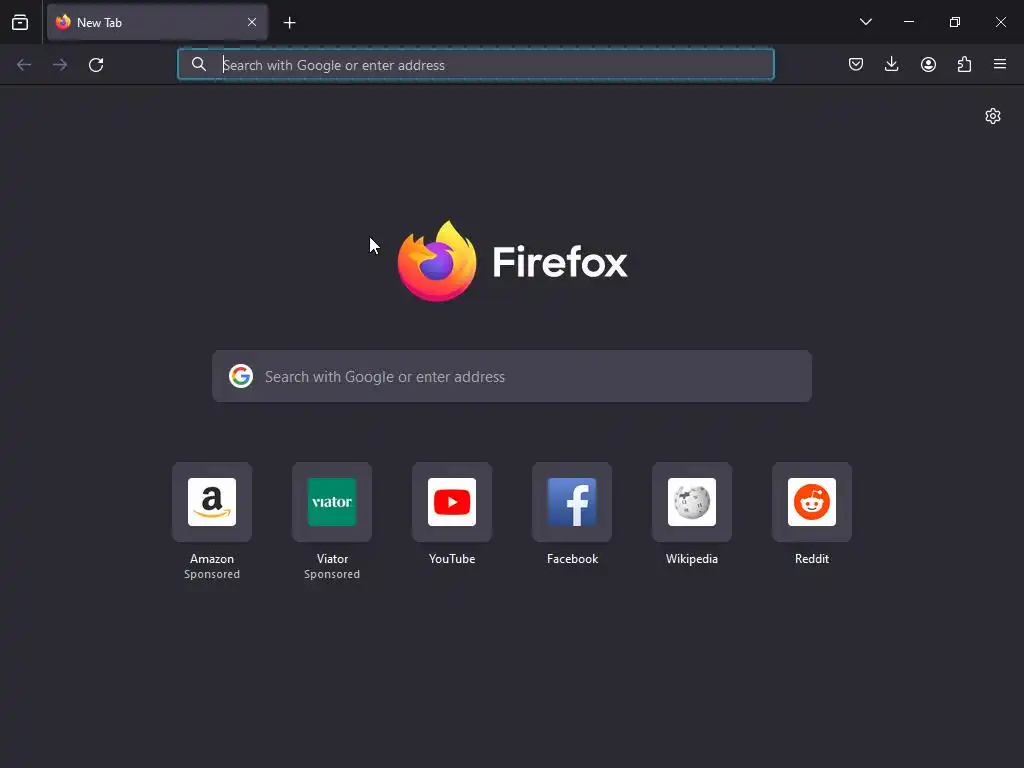
Task: Select the New Tab tab
Action: click(157, 22)
